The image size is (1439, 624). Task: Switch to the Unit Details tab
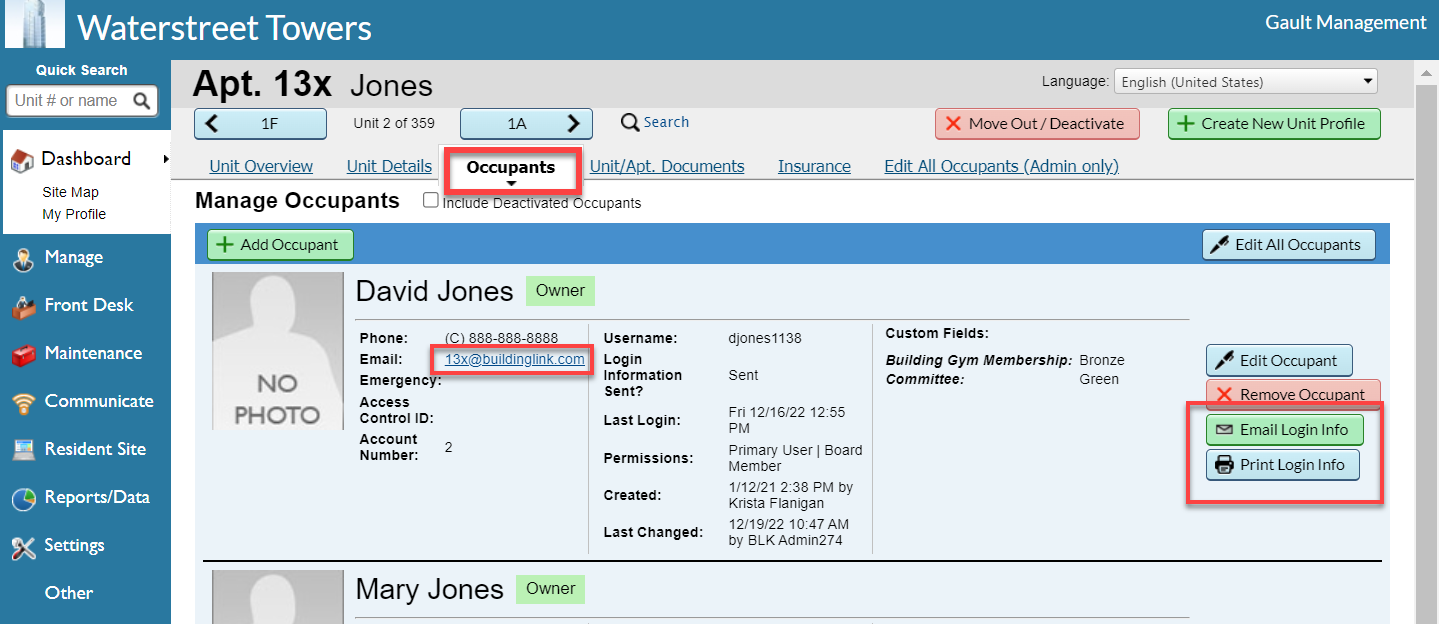pyautogui.click(x=389, y=166)
